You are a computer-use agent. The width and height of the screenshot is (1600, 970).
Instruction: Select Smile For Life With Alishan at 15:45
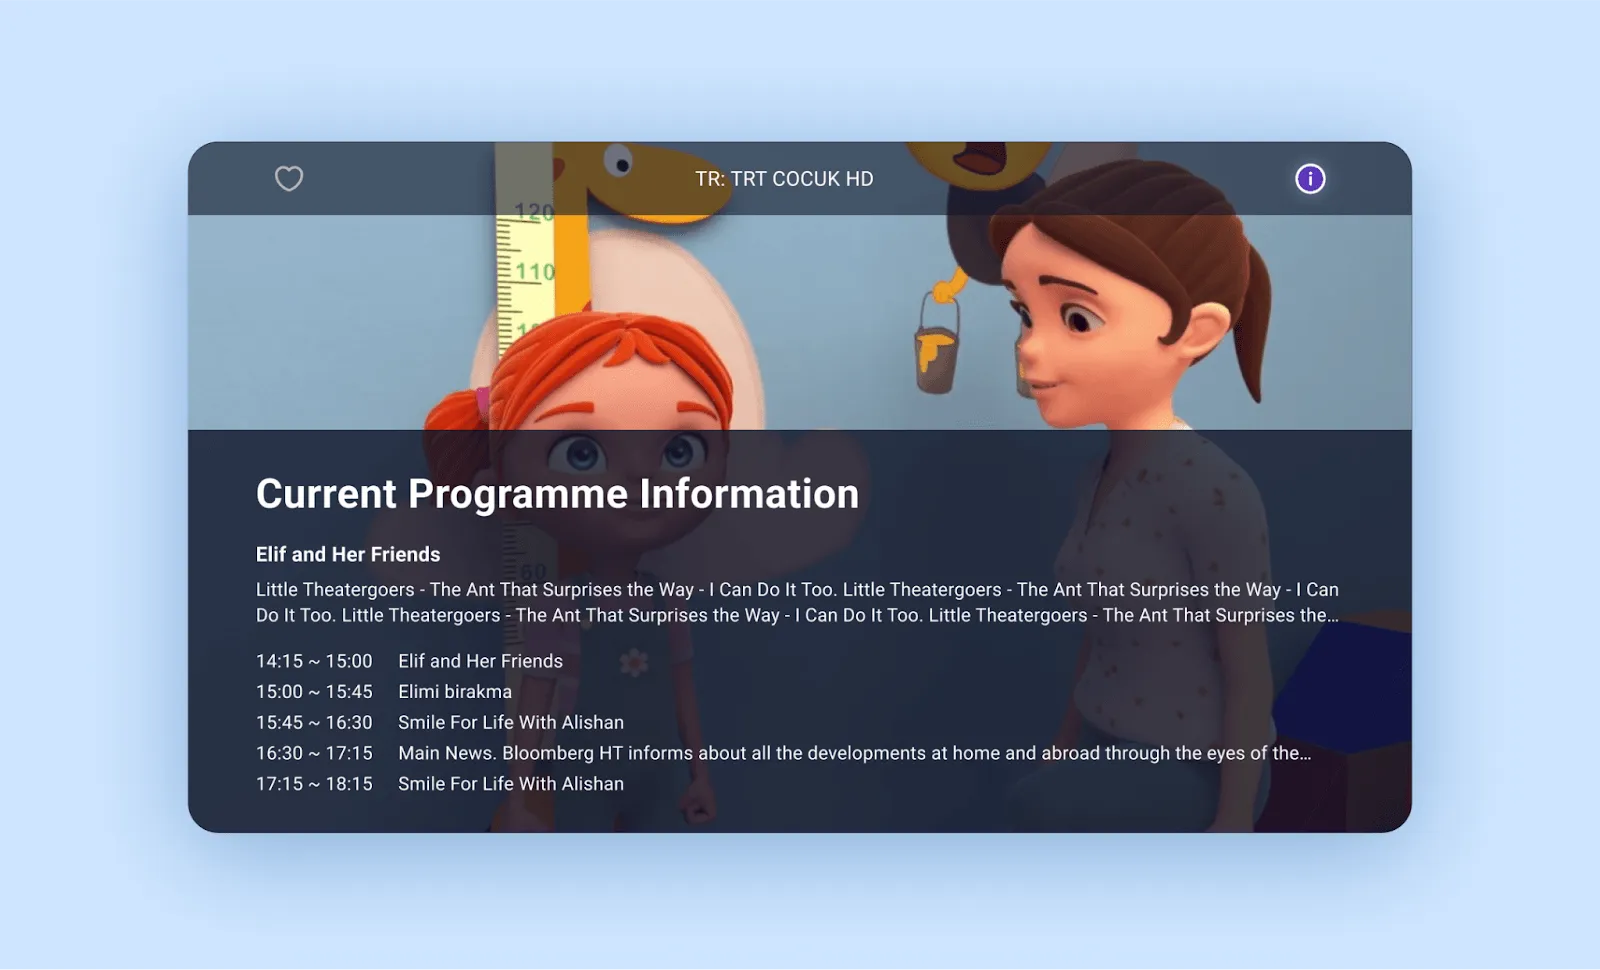coord(511,722)
